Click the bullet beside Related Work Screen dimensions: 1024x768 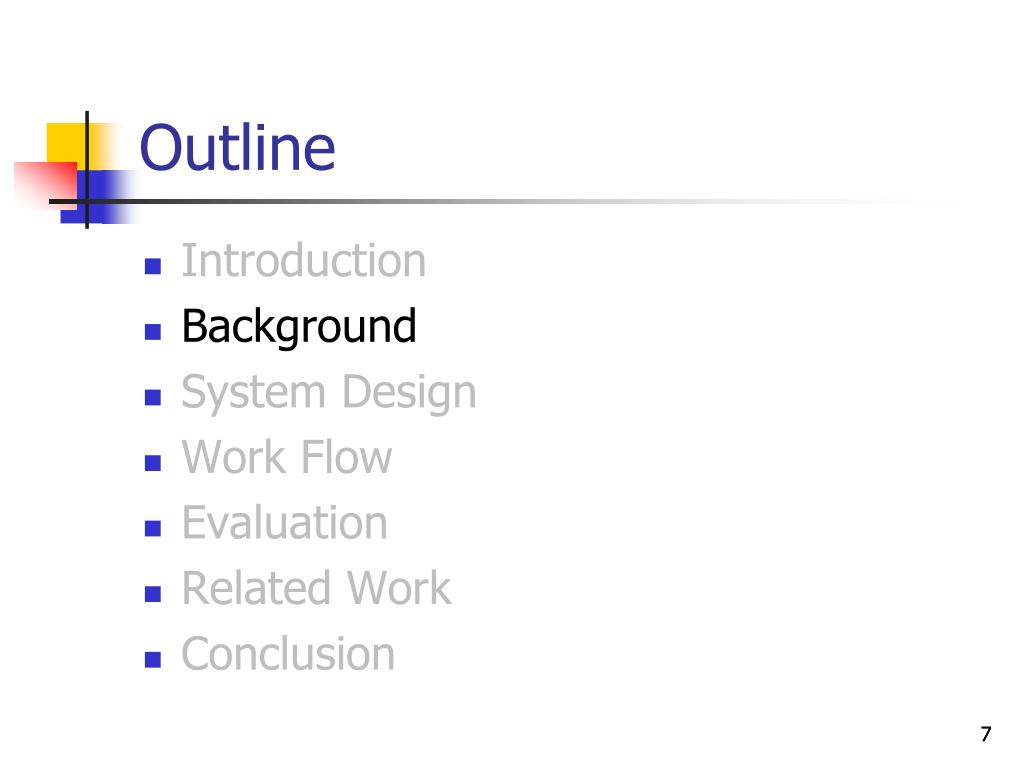coord(153,594)
